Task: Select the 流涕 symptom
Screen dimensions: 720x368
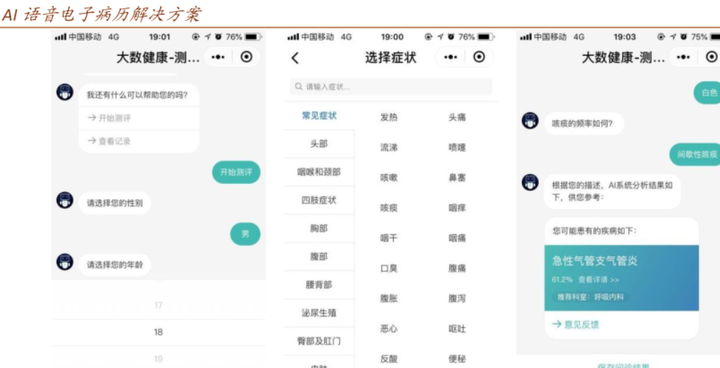Action: tap(389, 147)
